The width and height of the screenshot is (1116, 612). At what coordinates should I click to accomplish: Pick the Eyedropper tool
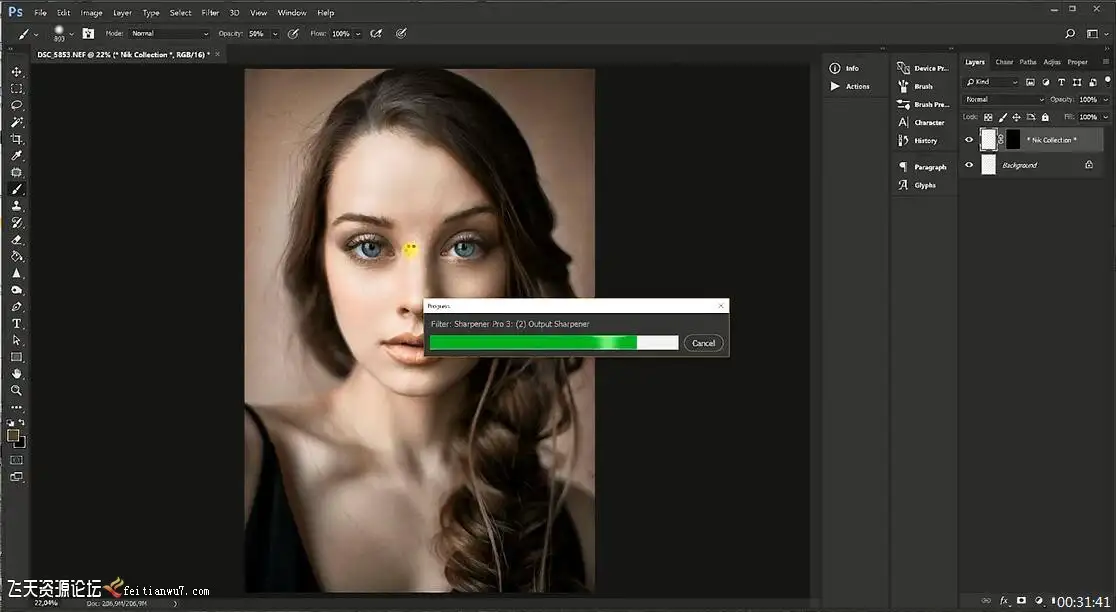pos(17,156)
